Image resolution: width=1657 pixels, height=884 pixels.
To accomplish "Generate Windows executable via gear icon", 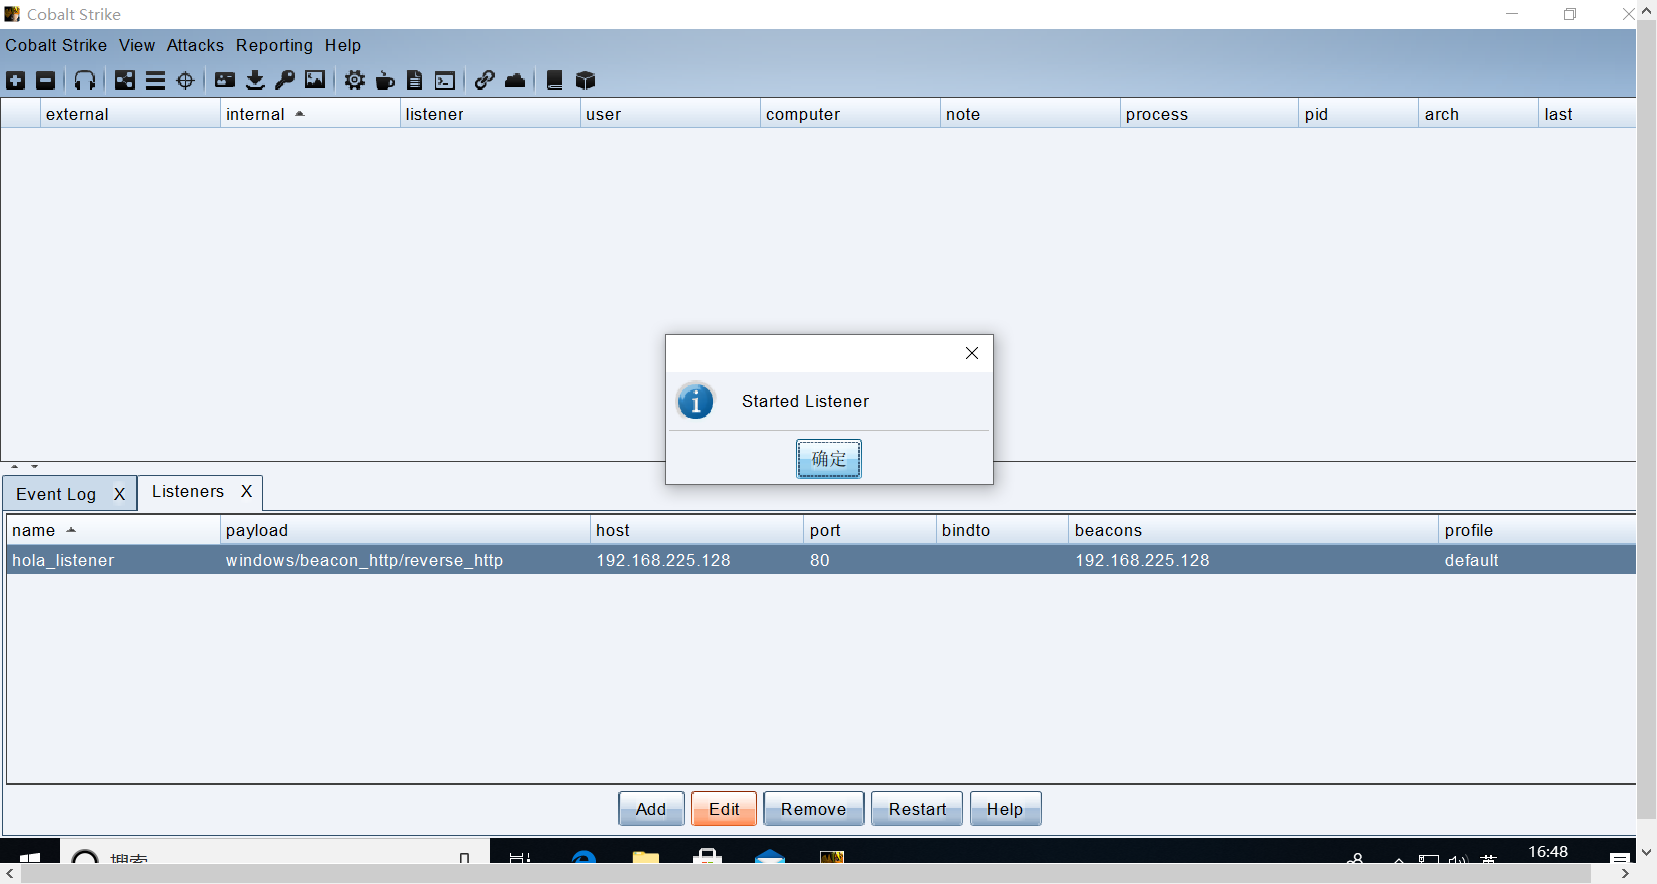I will [355, 81].
